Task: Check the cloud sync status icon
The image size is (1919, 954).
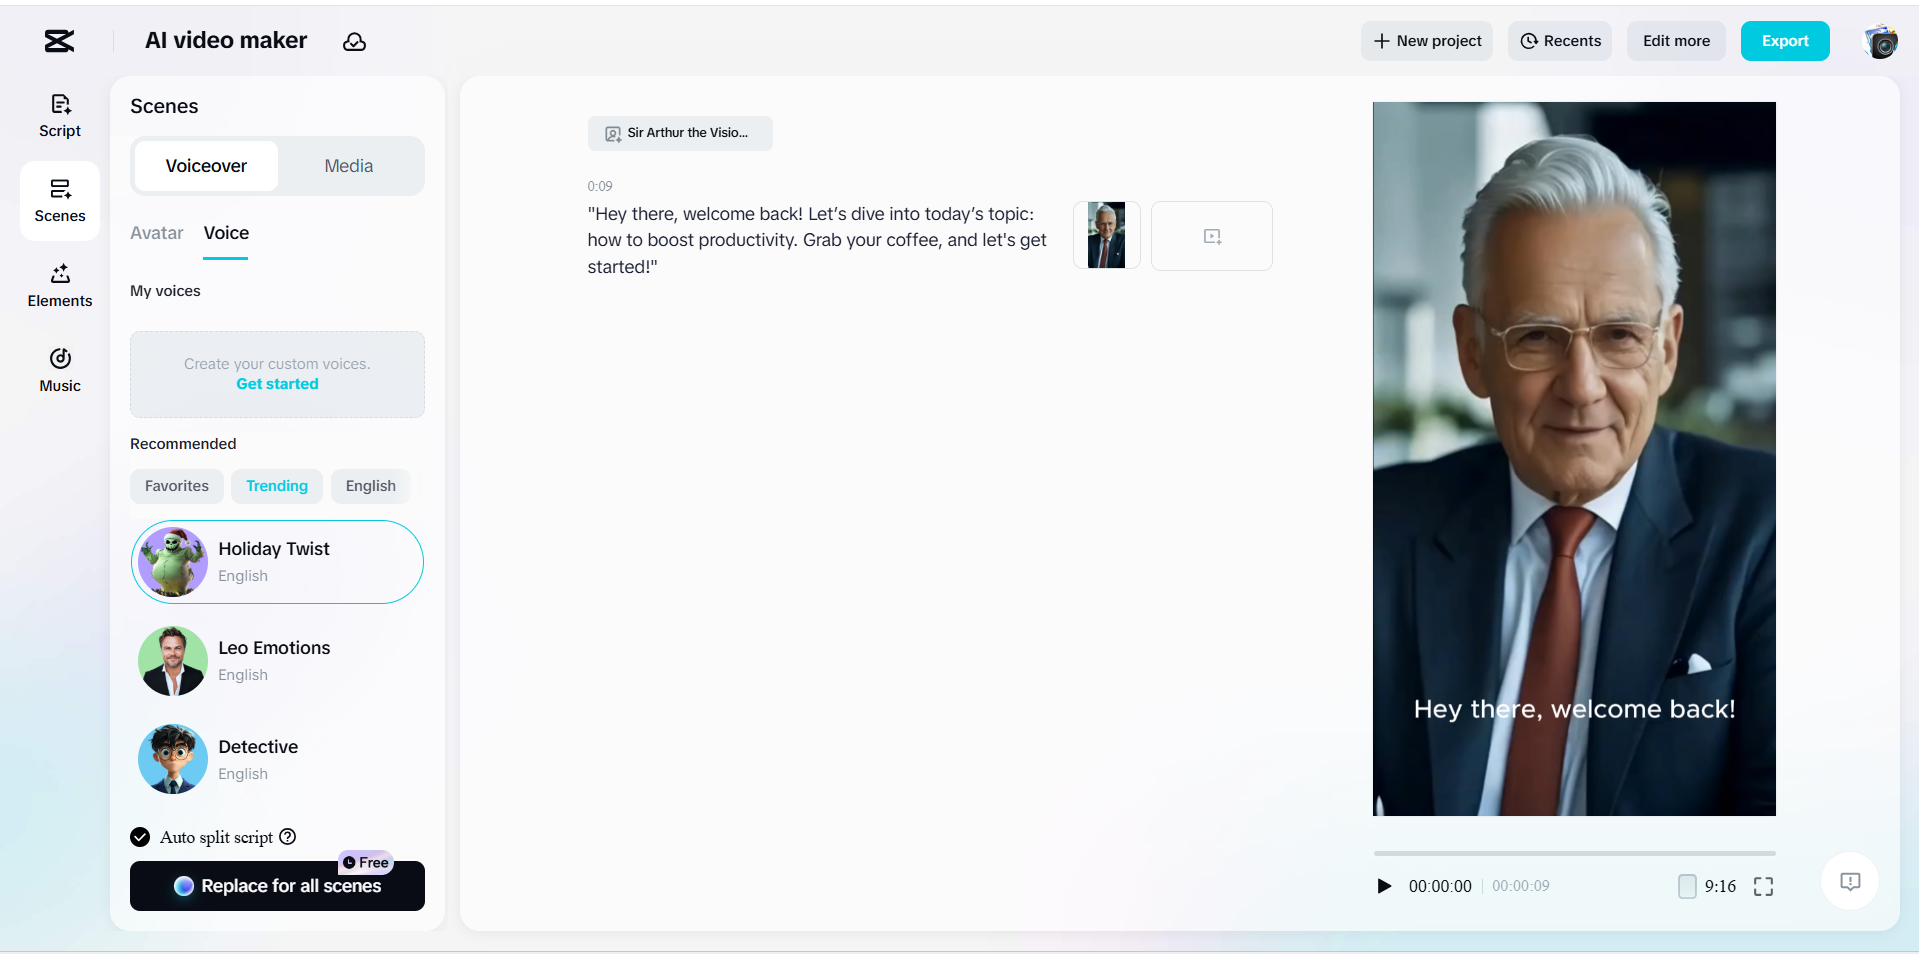Action: point(355,41)
